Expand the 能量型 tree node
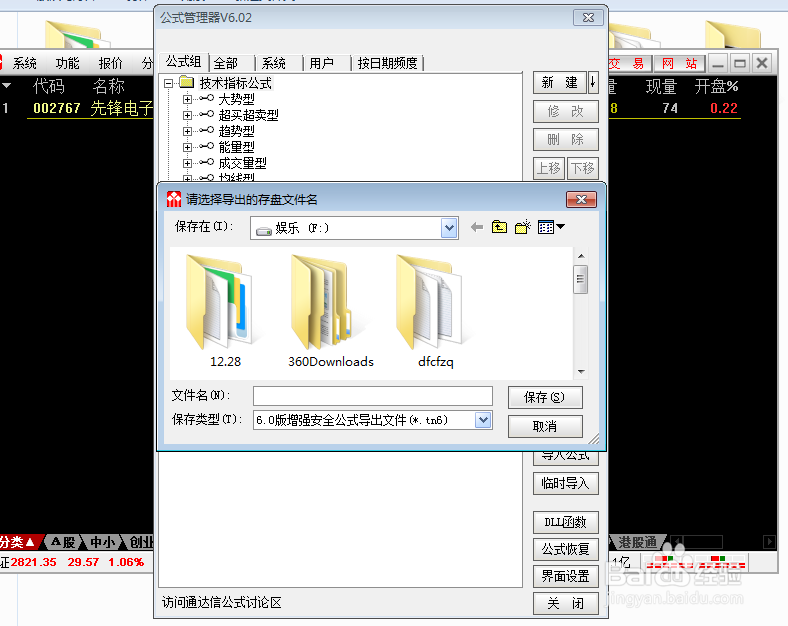Image resolution: width=788 pixels, height=626 pixels. (187, 147)
